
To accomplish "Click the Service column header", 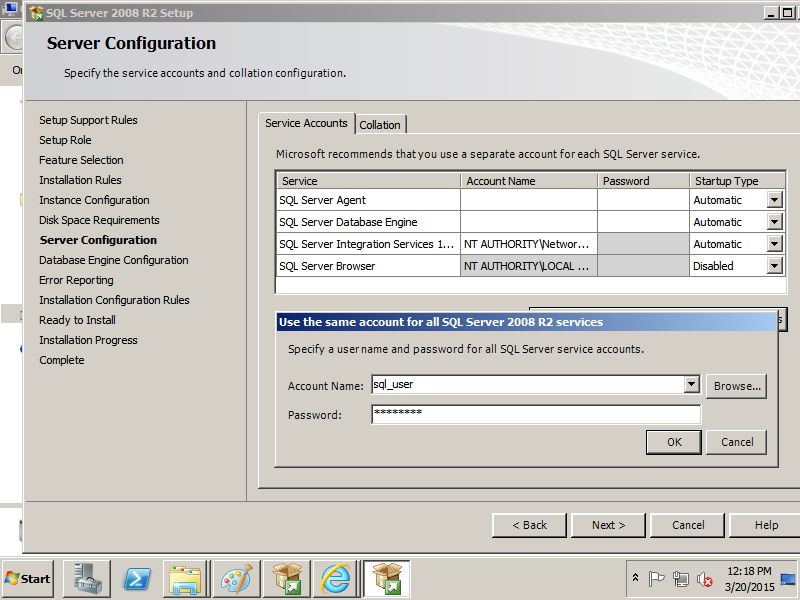I will (x=368, y=181).
